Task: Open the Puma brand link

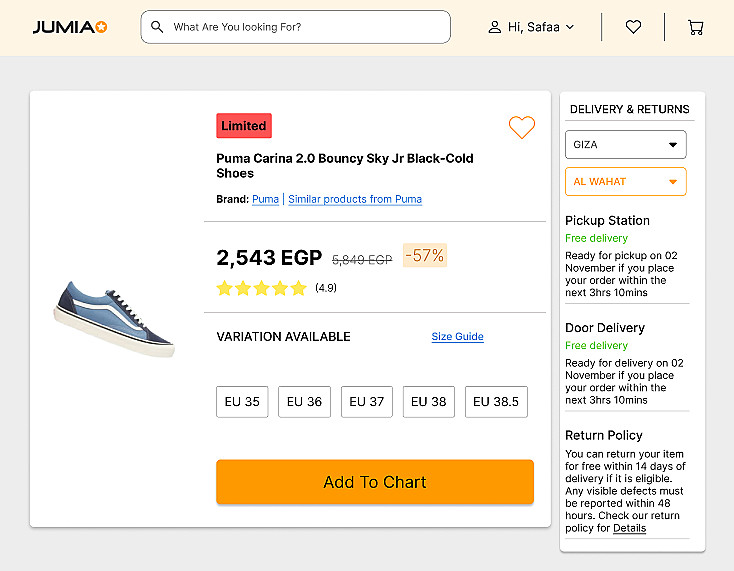Action: [x=265, y=199]
